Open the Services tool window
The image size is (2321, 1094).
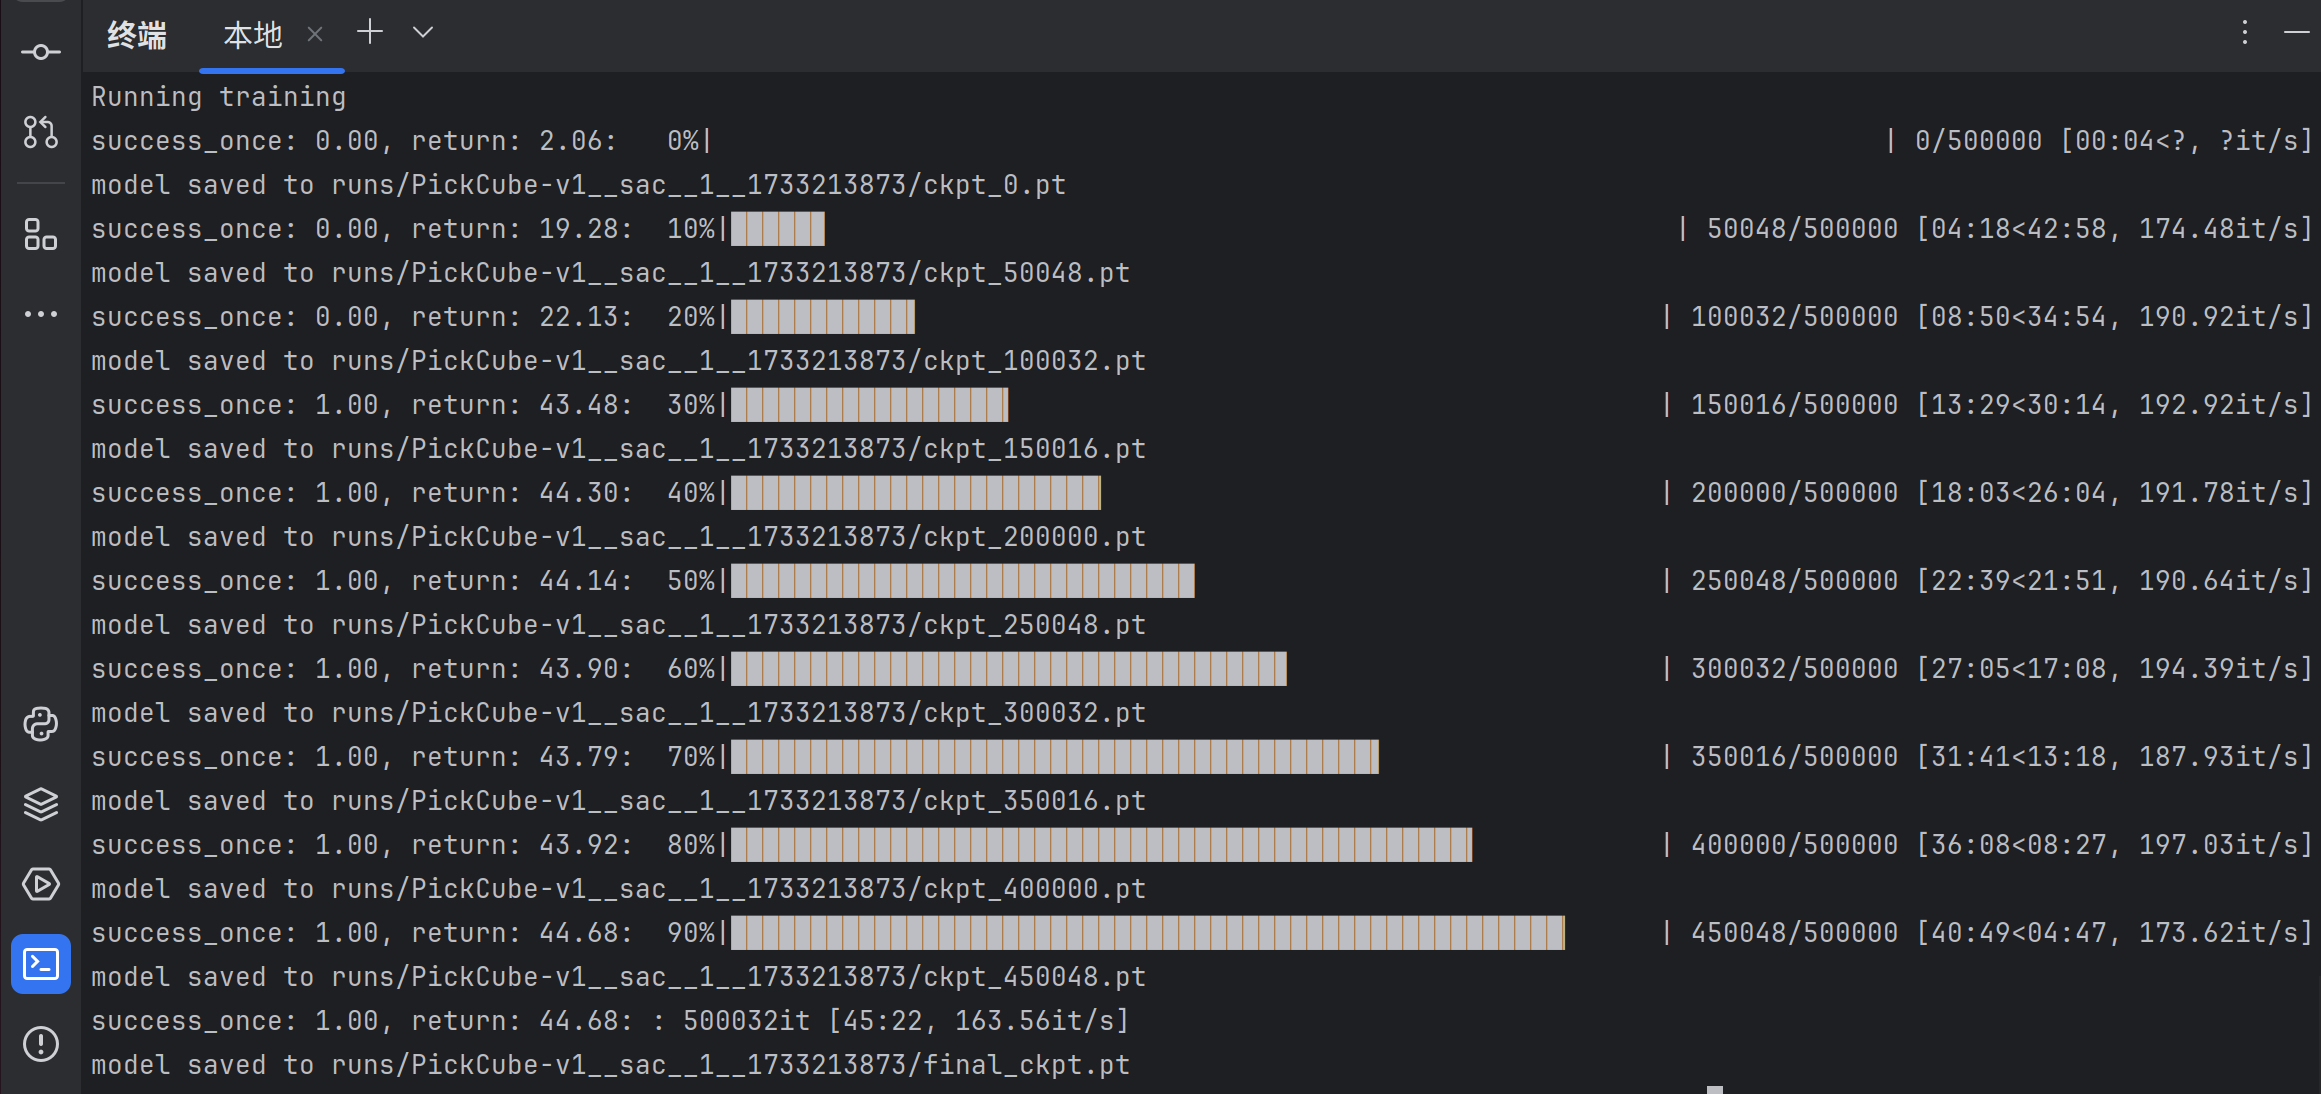pos(40,884)
